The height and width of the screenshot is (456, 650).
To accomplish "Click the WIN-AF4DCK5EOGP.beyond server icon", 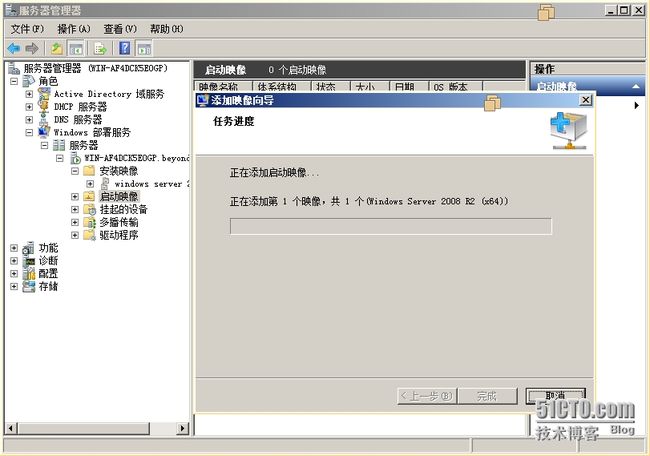I will click(x=75, y=158).
